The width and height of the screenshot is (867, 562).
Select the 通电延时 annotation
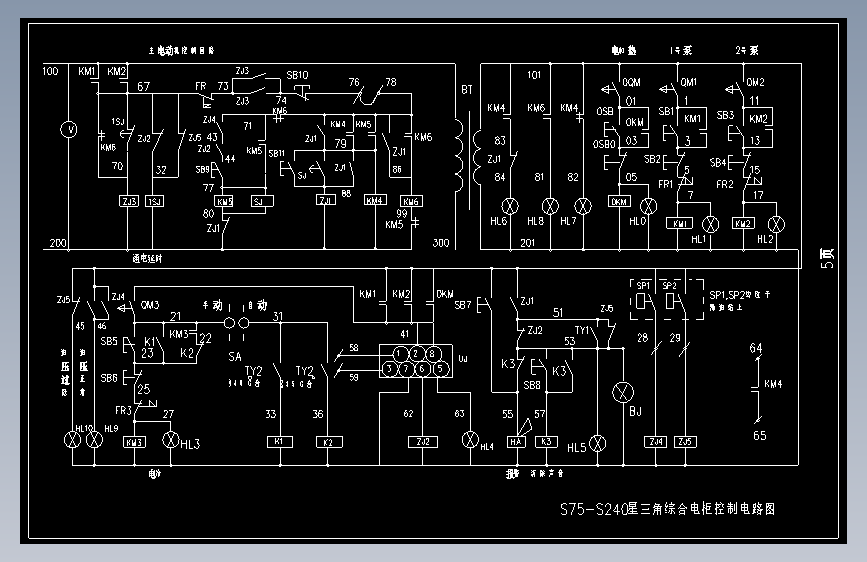(x=147, y=258)
